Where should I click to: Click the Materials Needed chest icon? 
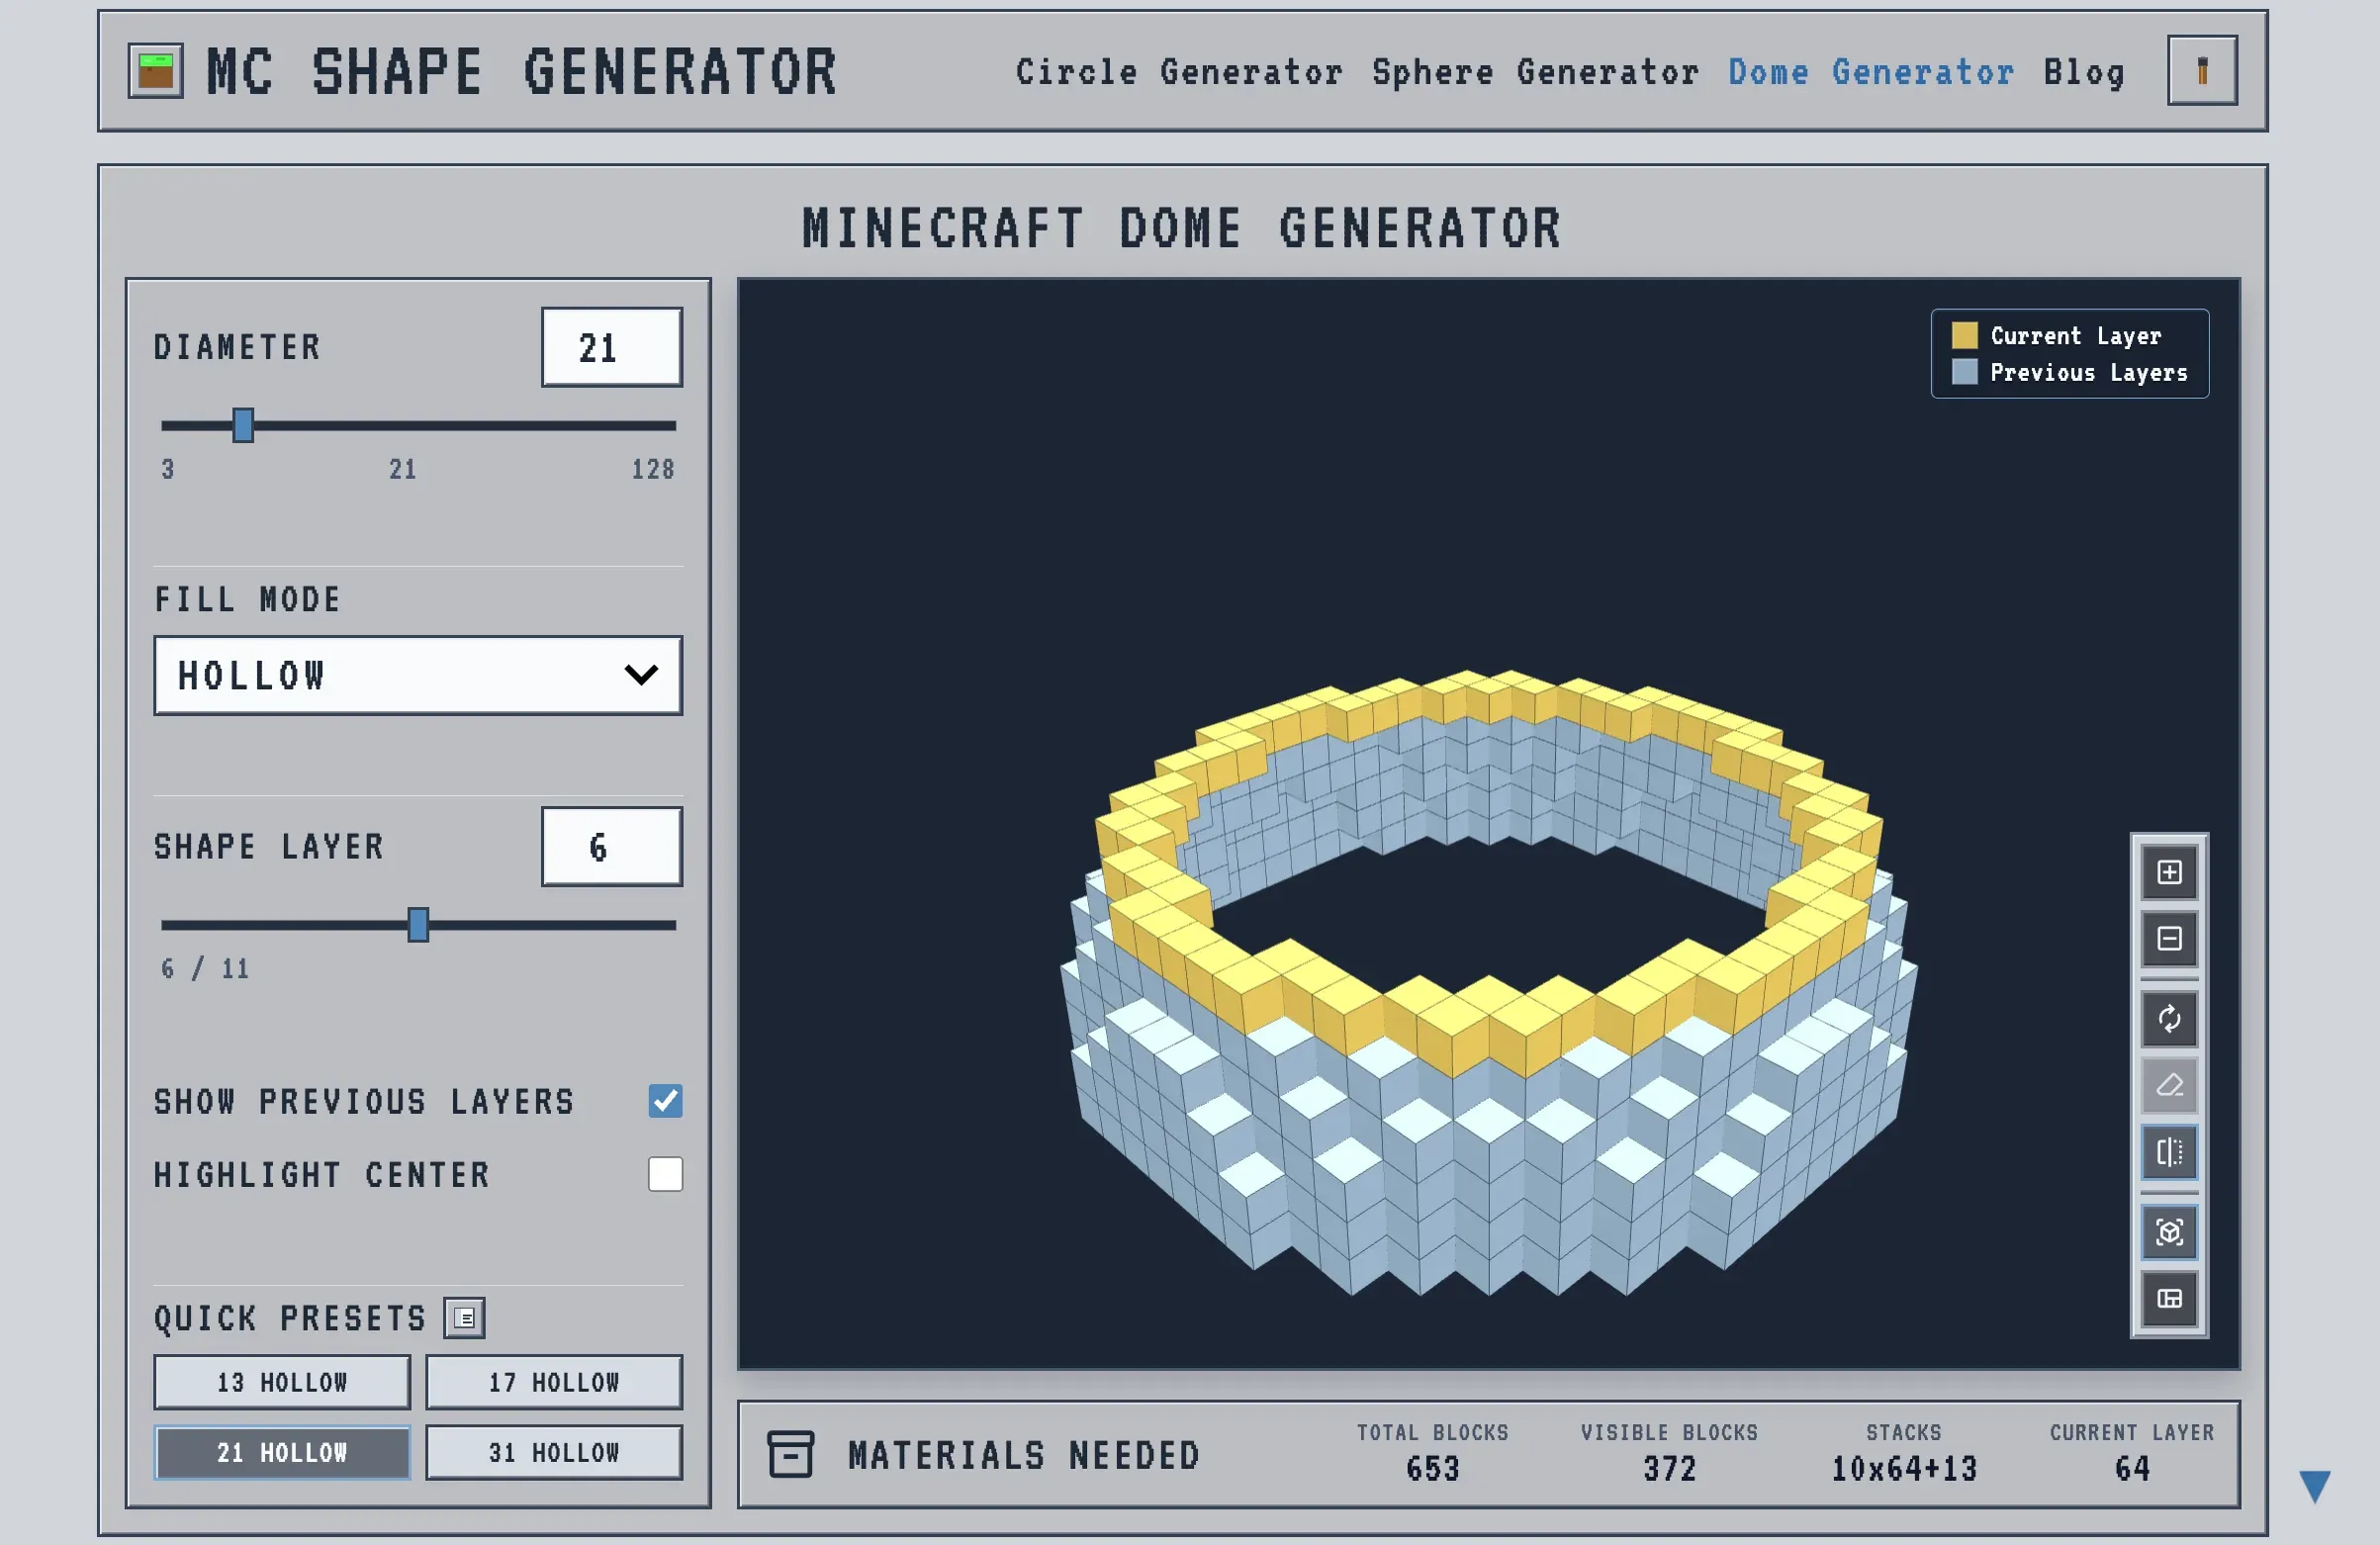(x=790, y=1454)
